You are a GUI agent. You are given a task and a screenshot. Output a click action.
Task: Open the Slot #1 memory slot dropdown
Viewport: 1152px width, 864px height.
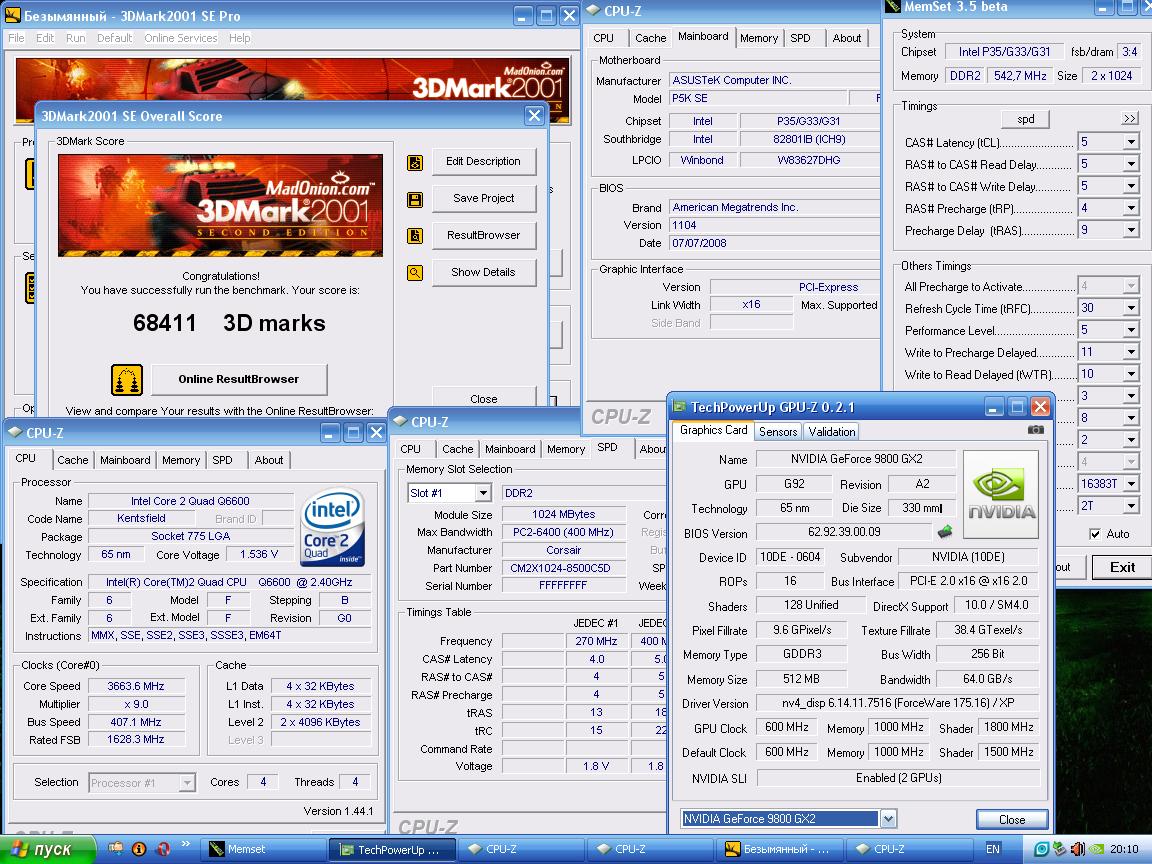[x=483, y=493]
